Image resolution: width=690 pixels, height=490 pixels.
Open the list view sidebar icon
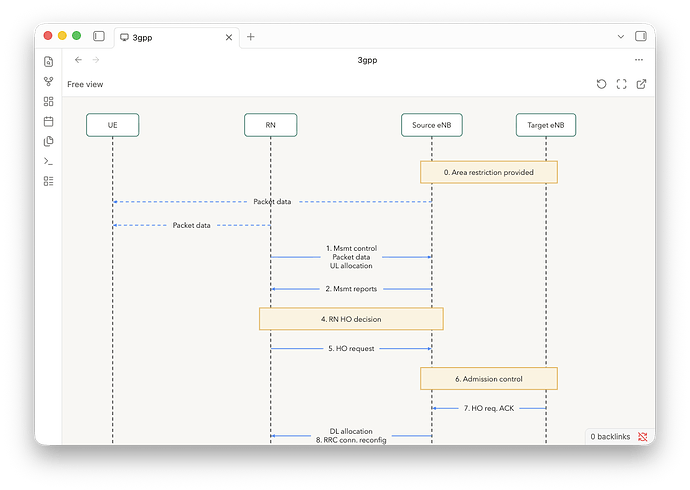49,181
